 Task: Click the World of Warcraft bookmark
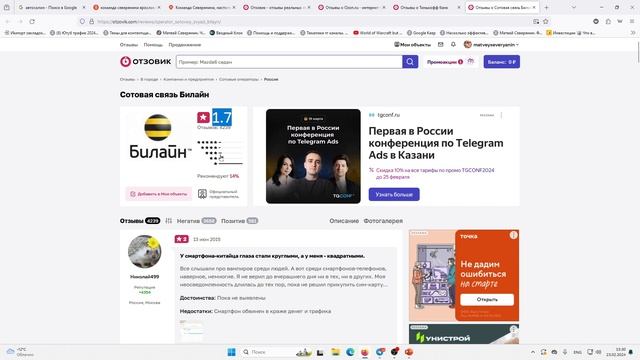click(x=378, y=33)
